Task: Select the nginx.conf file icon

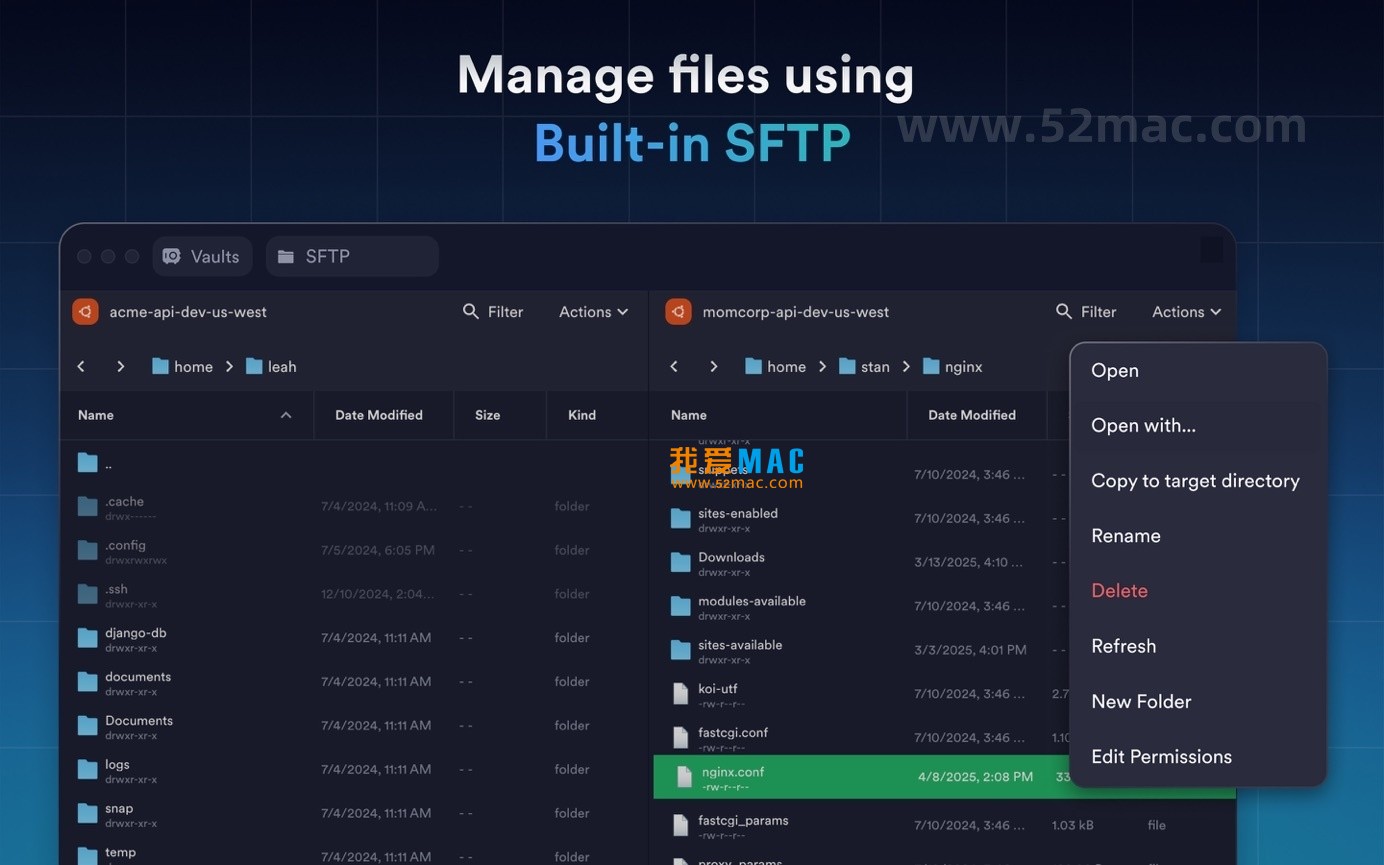Action: 684,777
